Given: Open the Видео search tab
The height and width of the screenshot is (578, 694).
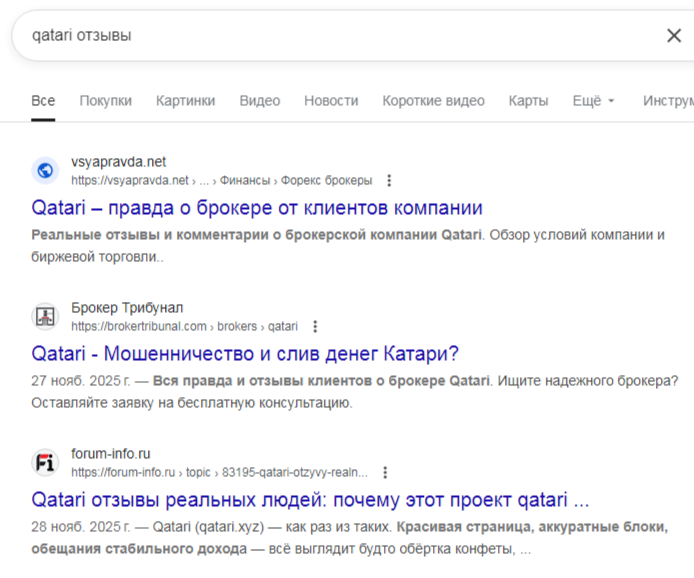Looking at the screenshot, I should pyautogui.click(x=260, y=101).
